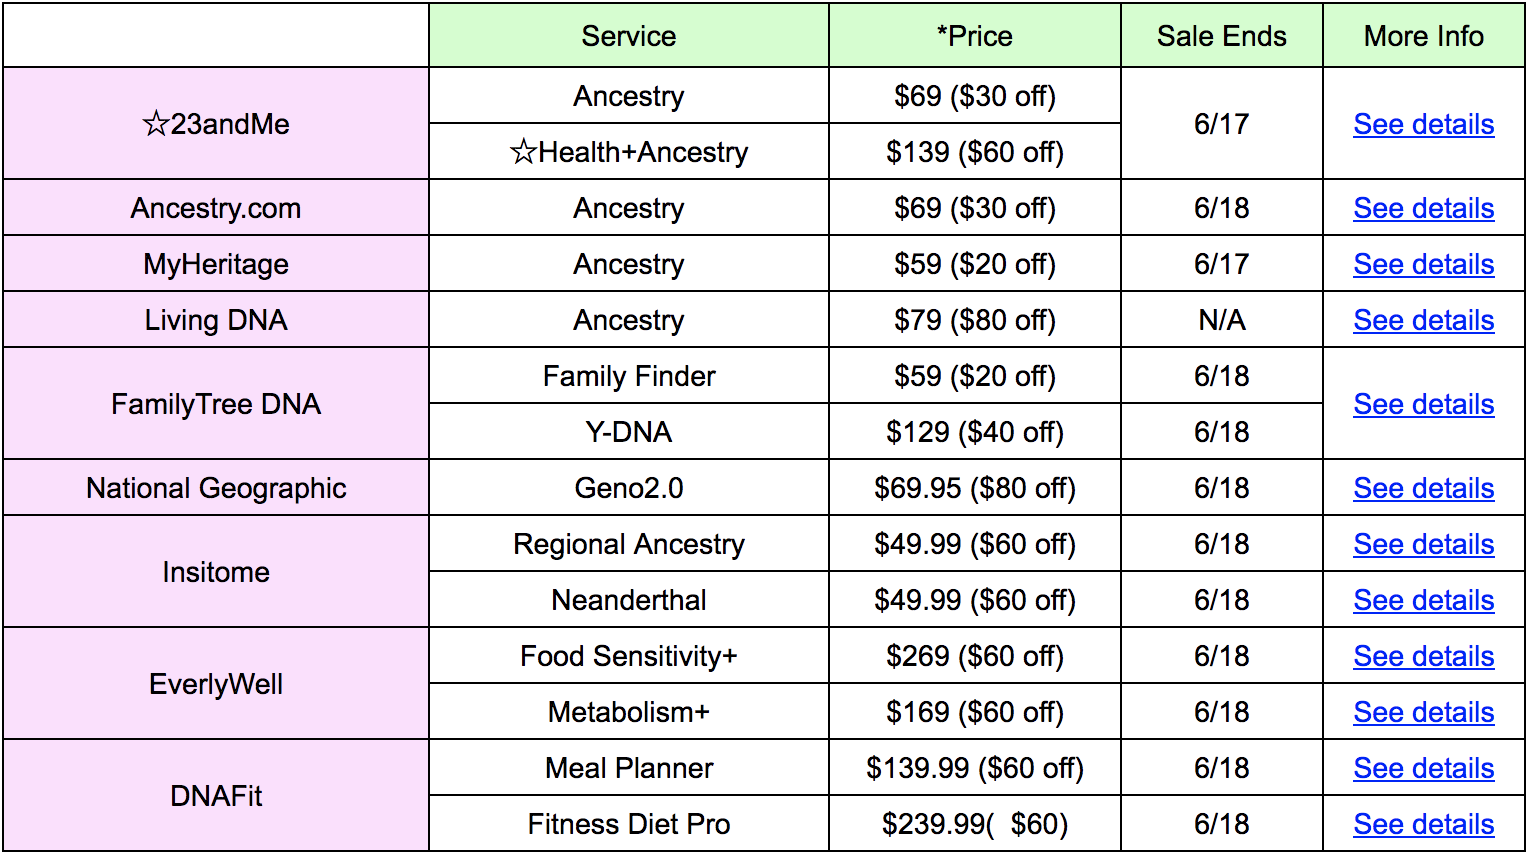Screen dimensions: 1528x854
Task: Select the More Info column header
Action: tap(1424, 36)
